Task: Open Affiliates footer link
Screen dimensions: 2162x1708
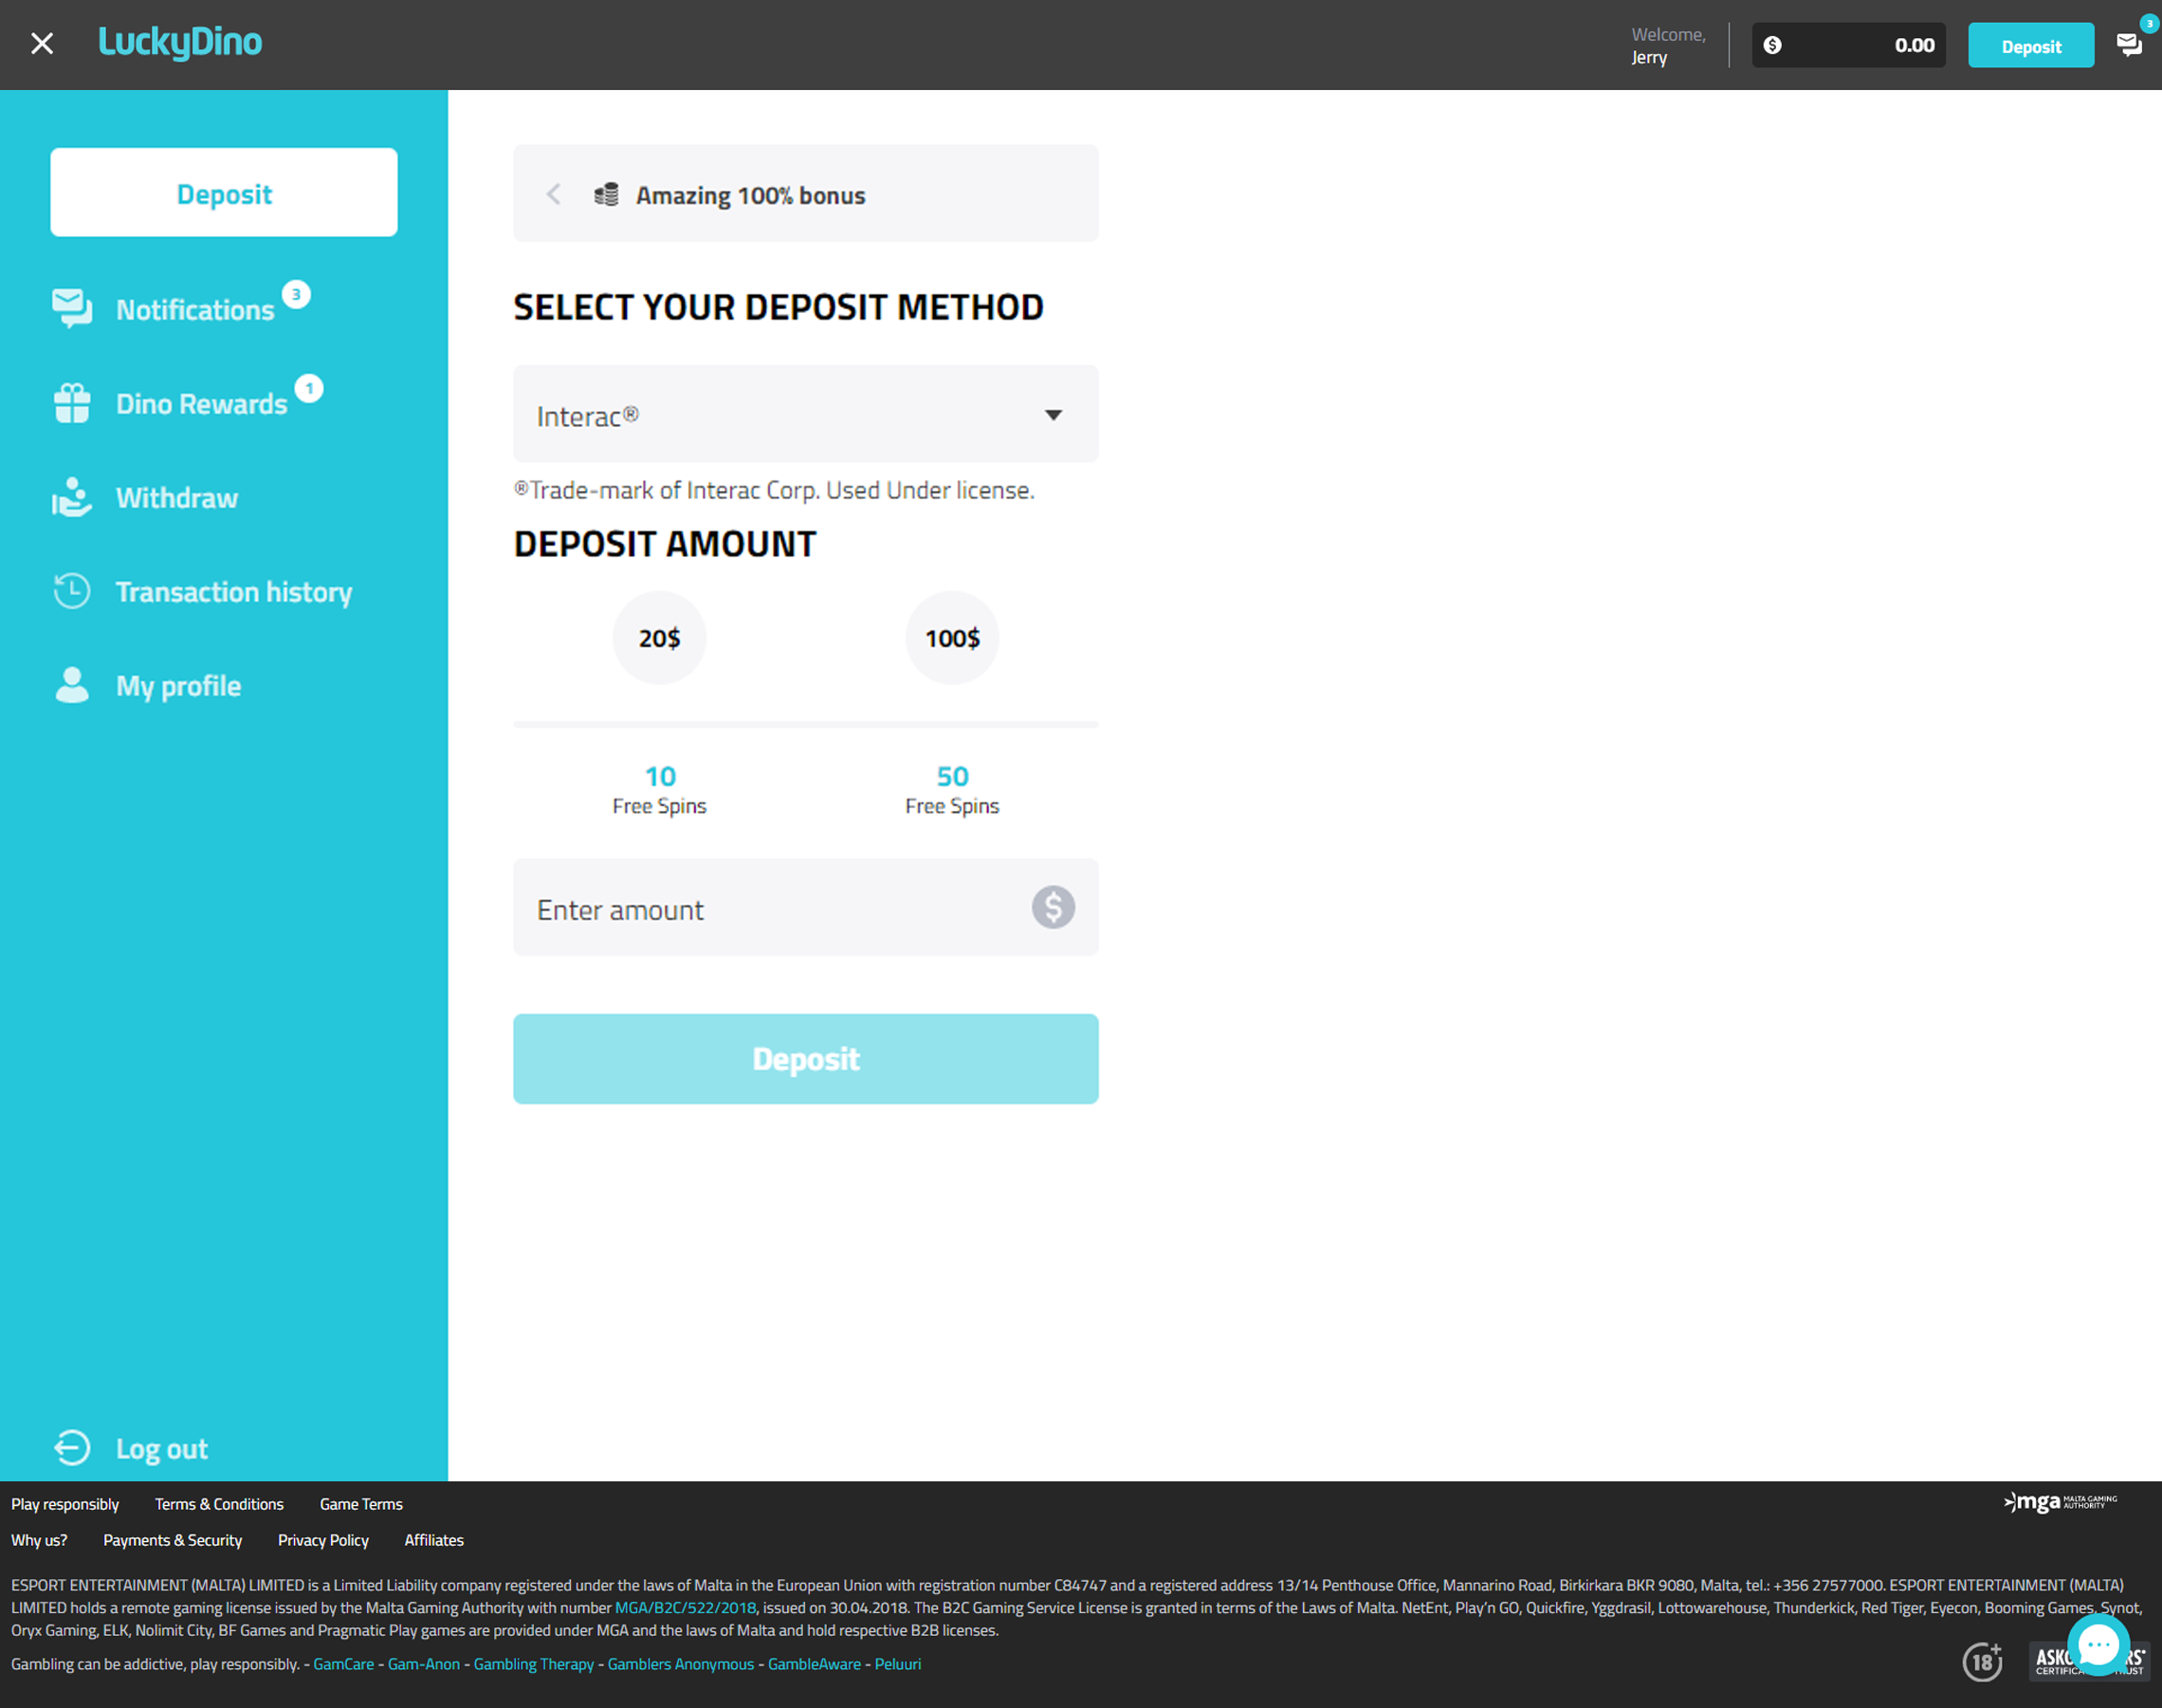Action: 434,1540
